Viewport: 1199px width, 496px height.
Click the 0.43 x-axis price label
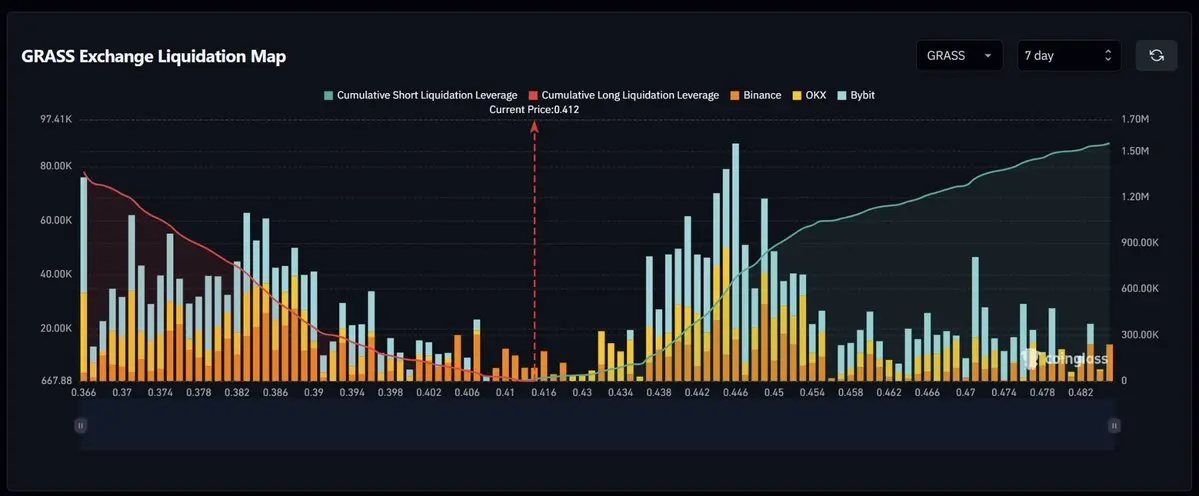582,392
